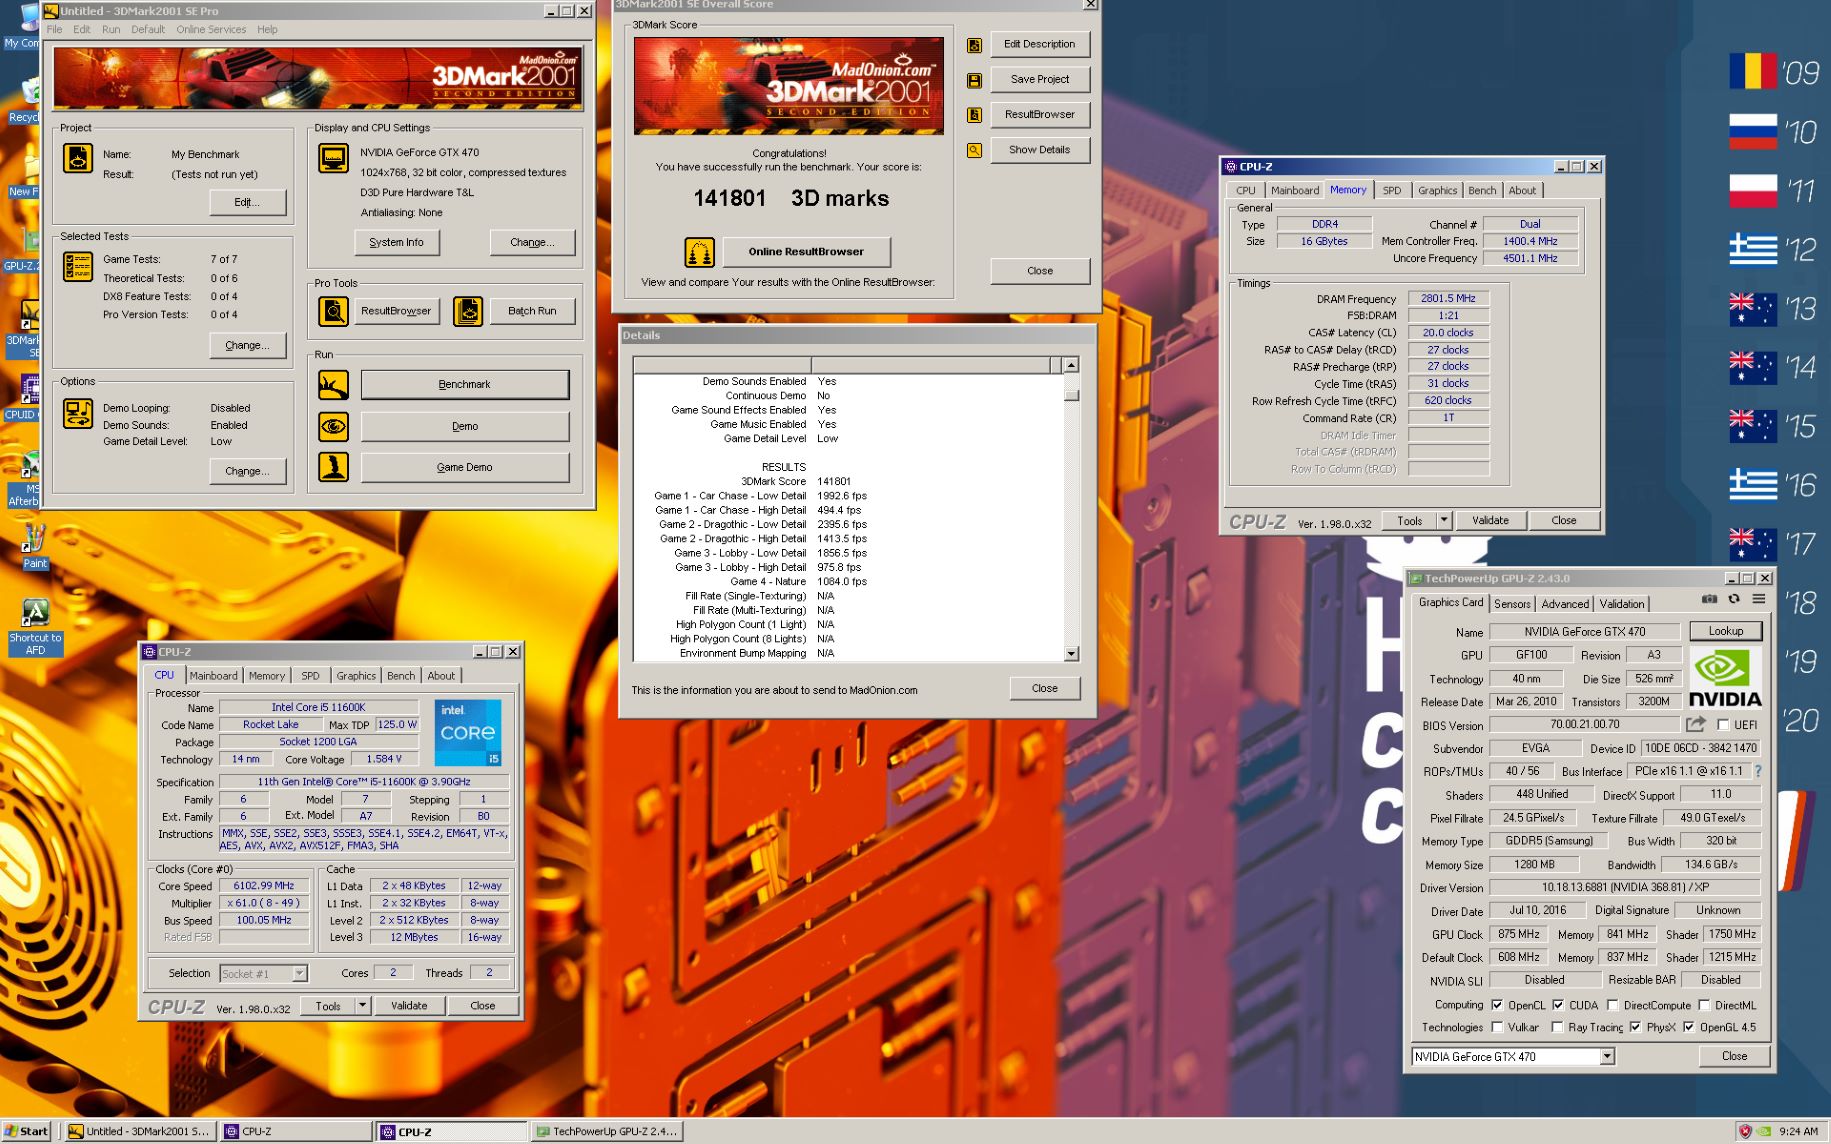
Task: Open the Tools dropdown arrow in CPU-Z CPU window
Action: pos(362,1006)
